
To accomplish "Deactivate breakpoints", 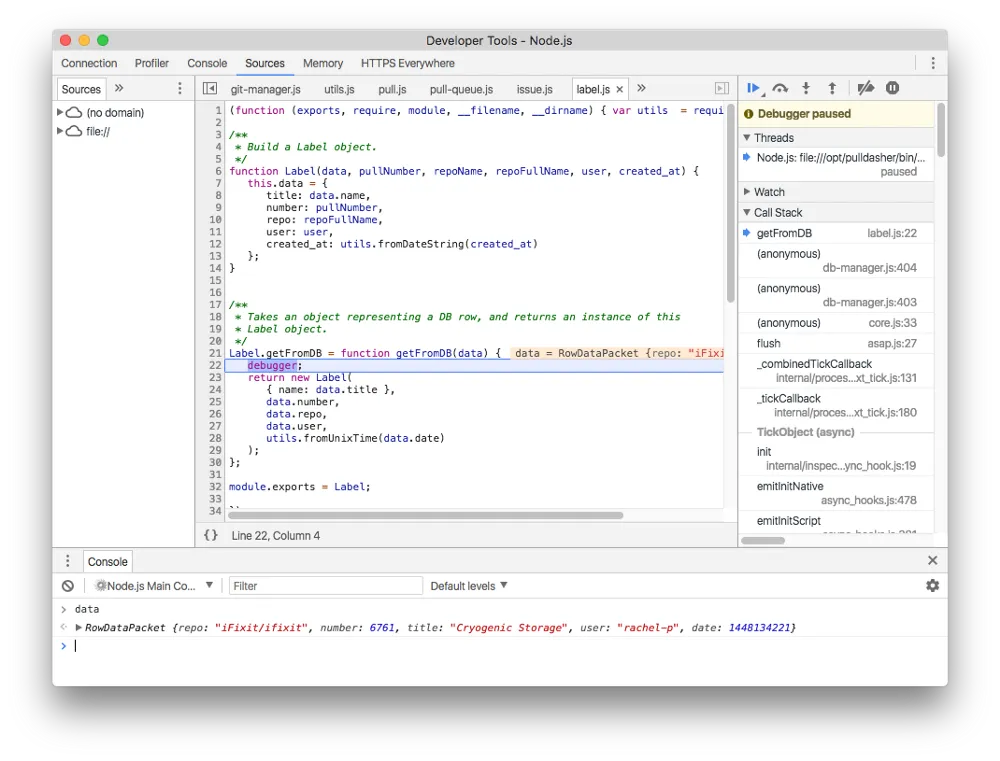I will tap(865, 88).
